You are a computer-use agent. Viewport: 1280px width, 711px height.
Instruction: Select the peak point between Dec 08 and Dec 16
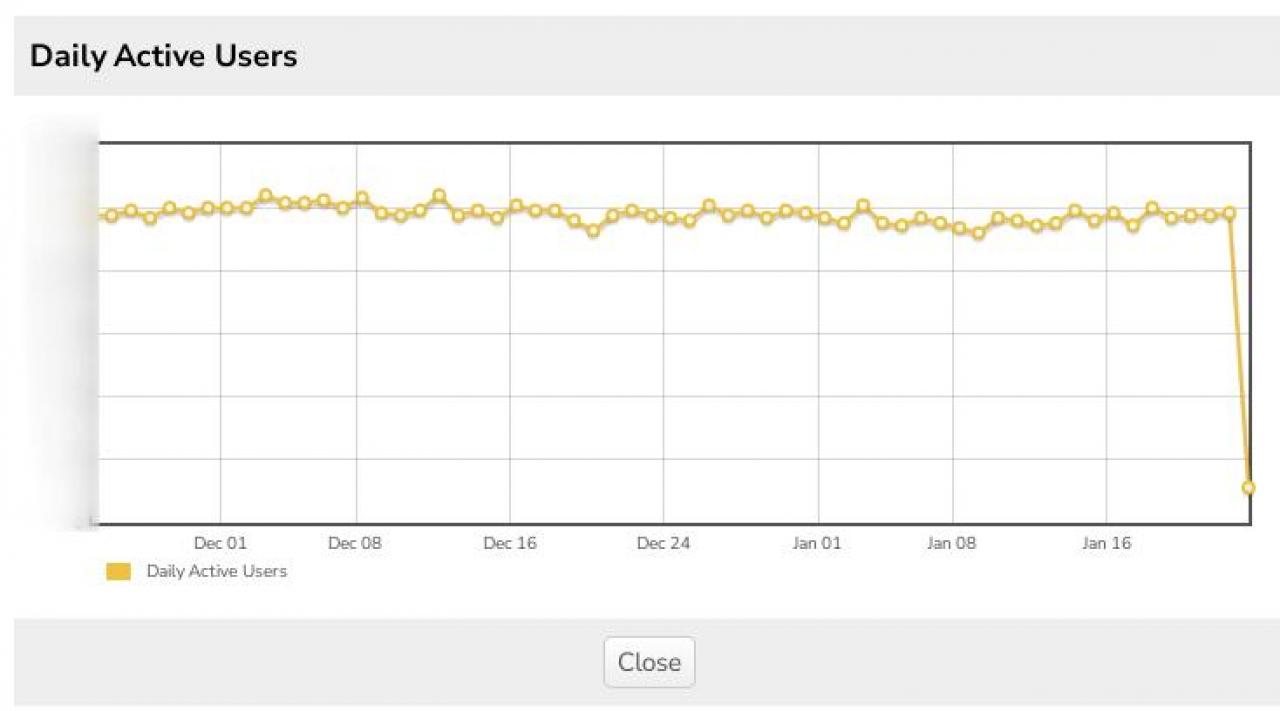(439, 195)
